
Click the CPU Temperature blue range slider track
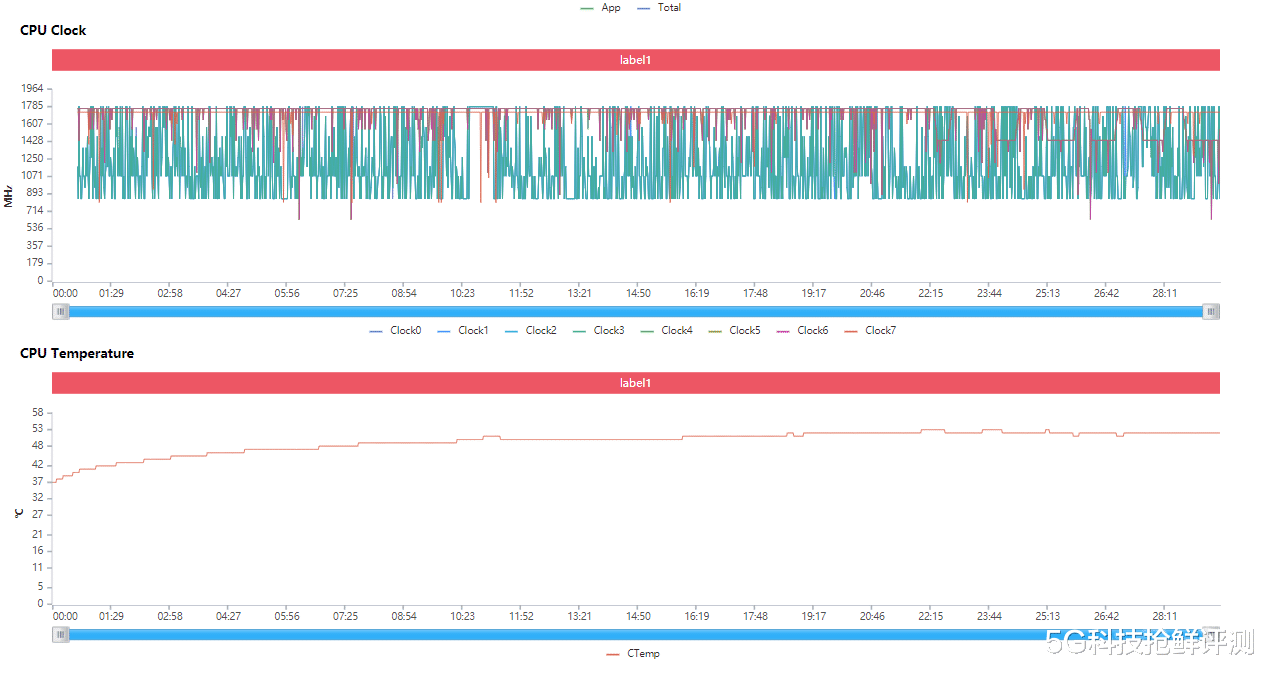(x=636, y=634)
